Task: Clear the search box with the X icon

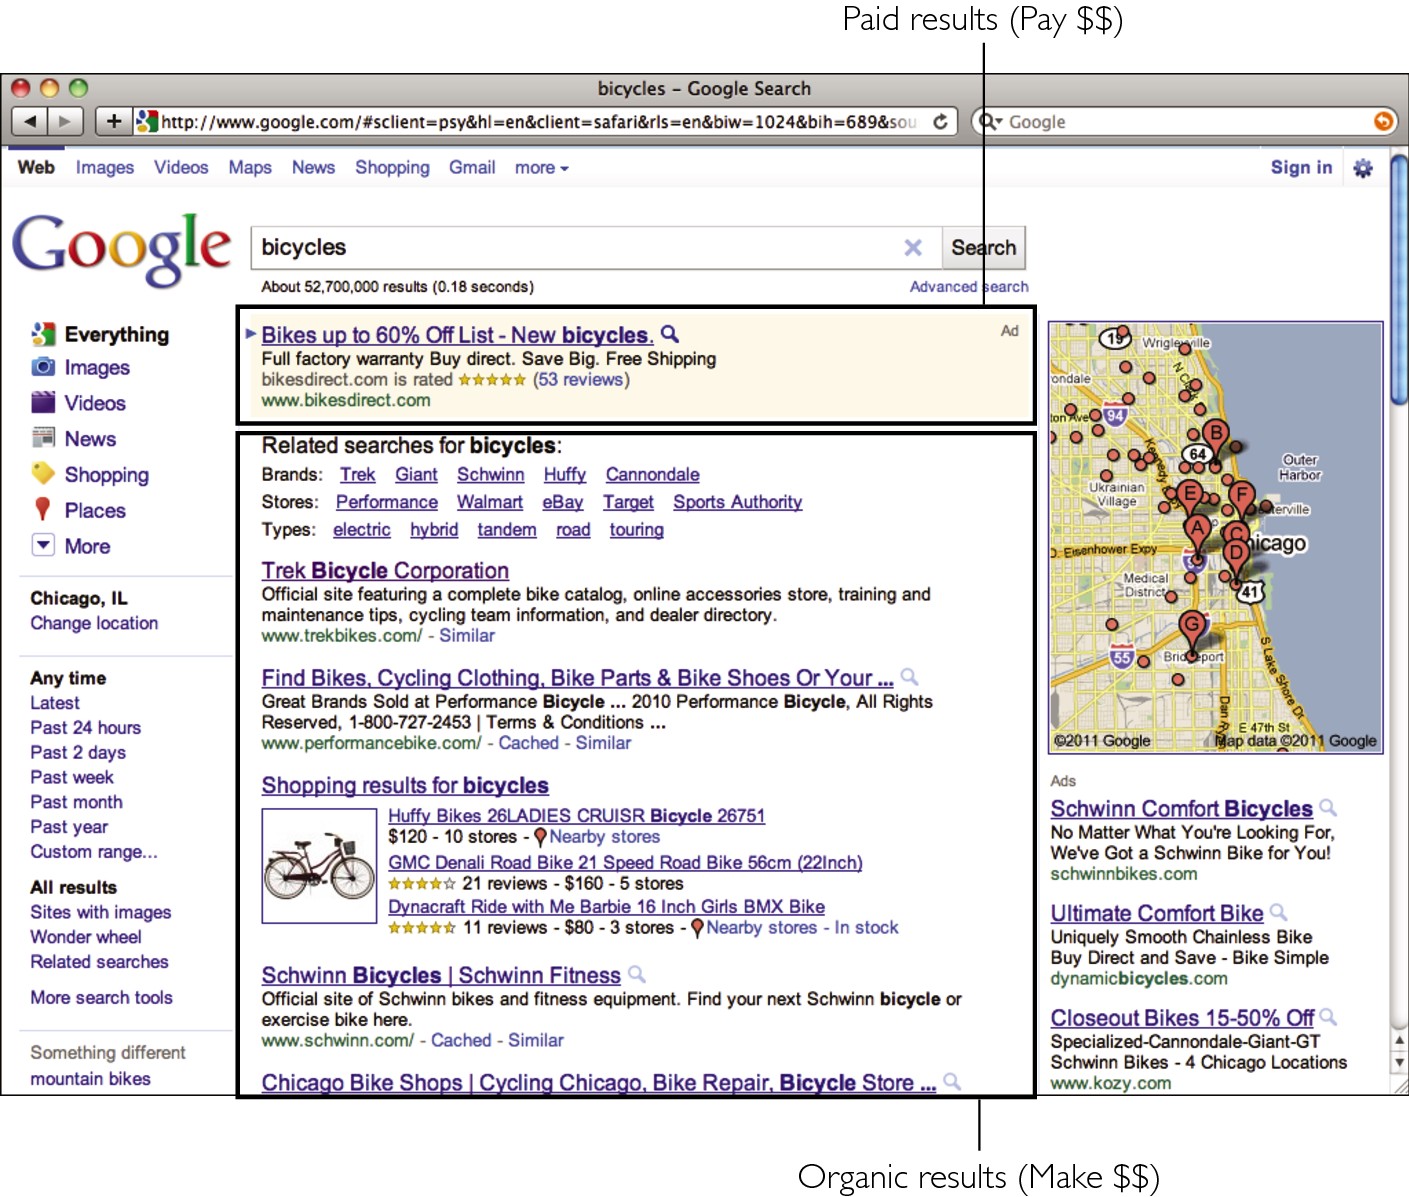Action: (x=913, y=247)
